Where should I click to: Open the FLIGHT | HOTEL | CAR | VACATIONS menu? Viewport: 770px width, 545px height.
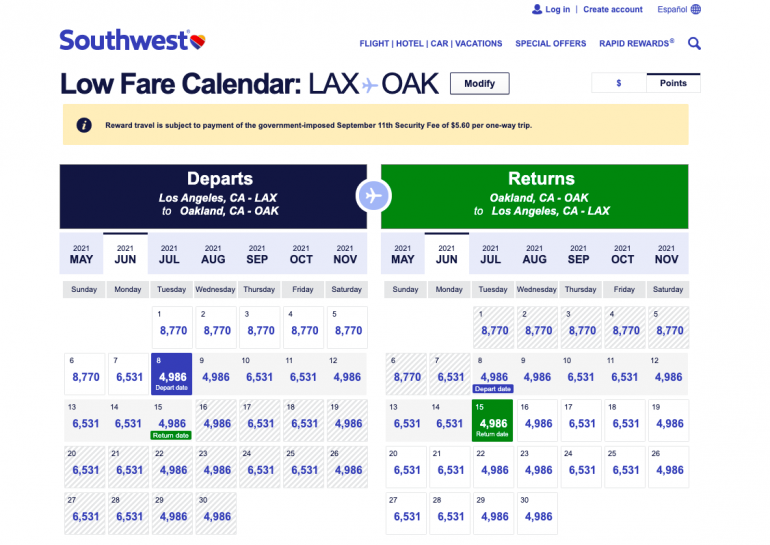click(430, 44)
